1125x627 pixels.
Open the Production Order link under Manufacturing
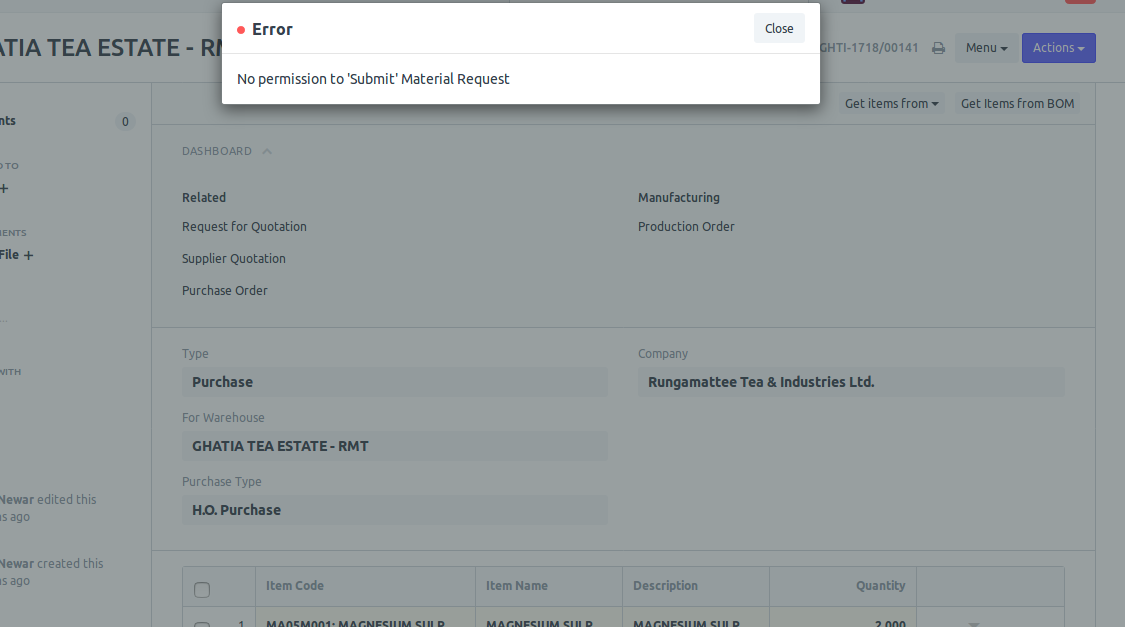686,226
